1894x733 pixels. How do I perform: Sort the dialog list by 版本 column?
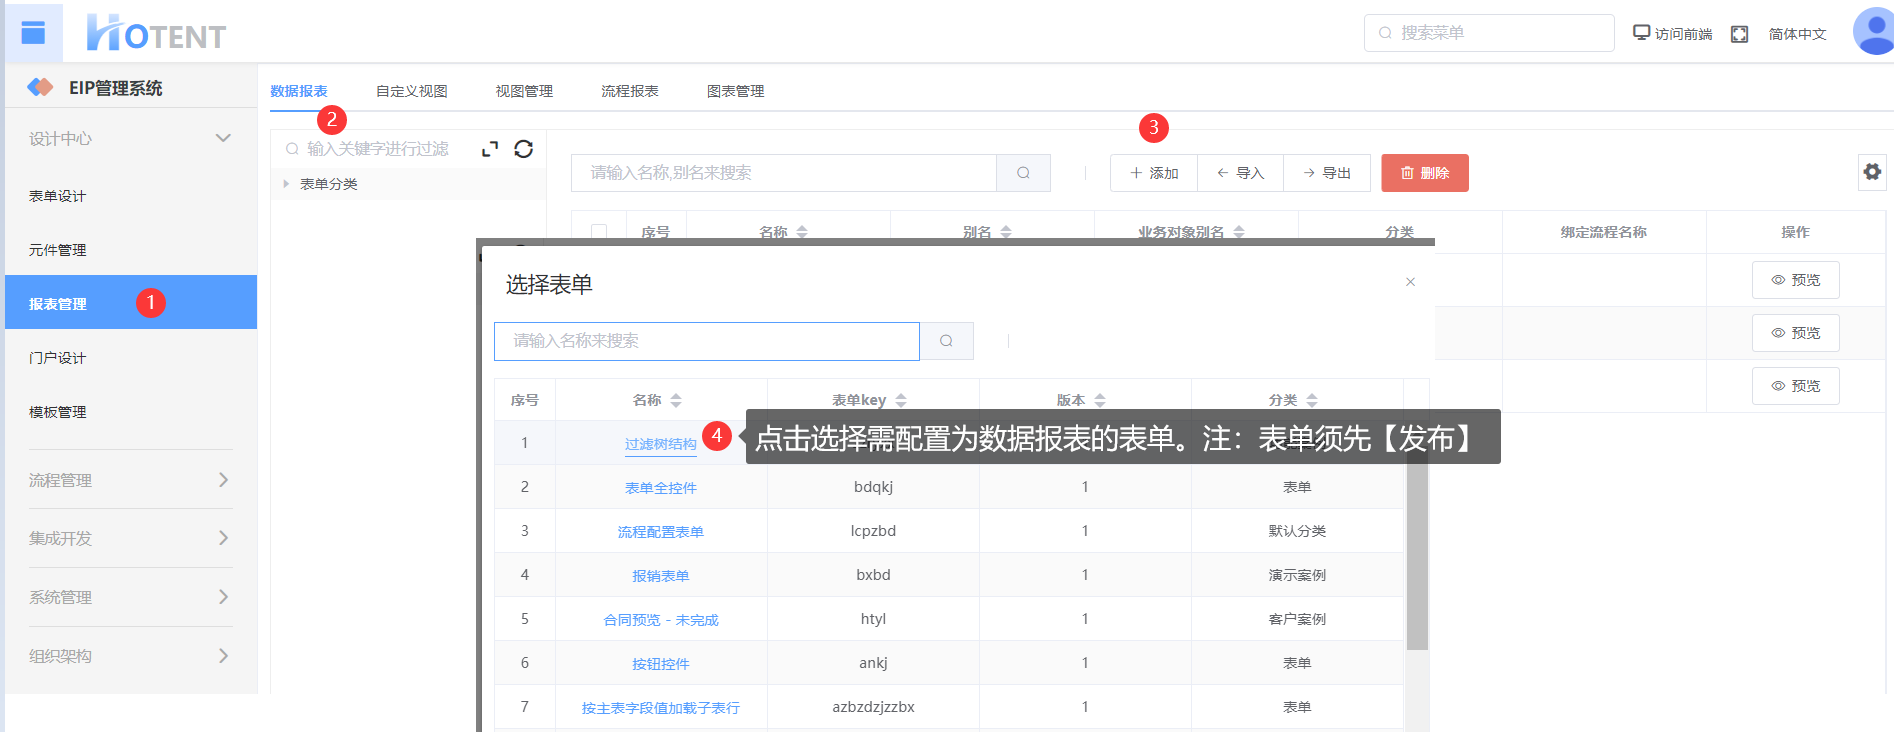pyautogui.click(x=1100, y=400)
